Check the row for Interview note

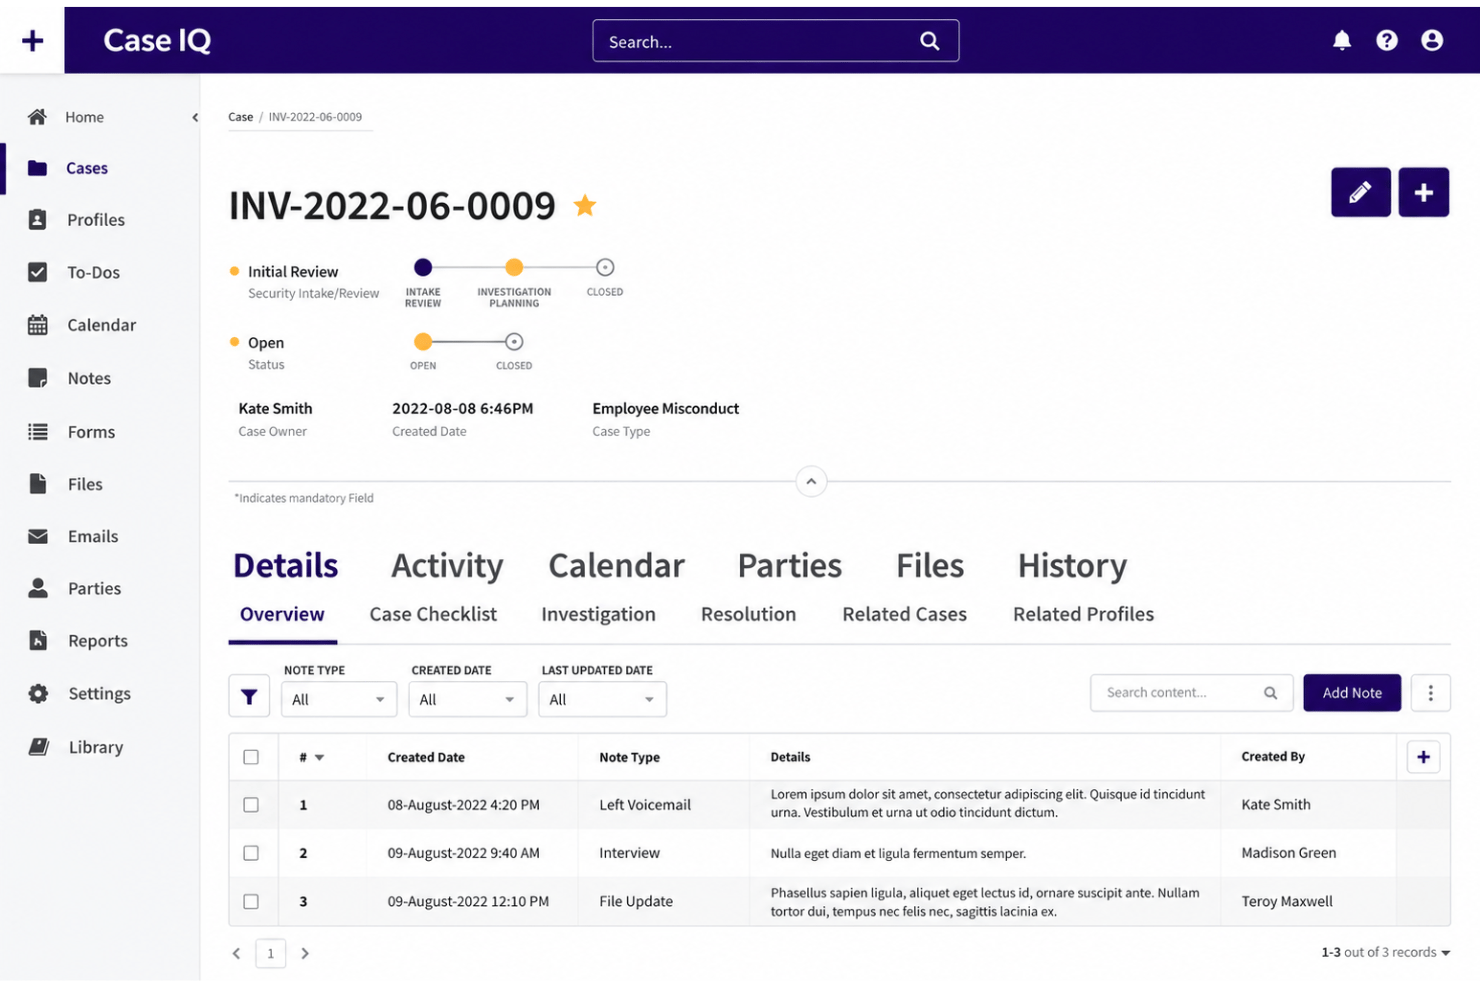point(251,853)
